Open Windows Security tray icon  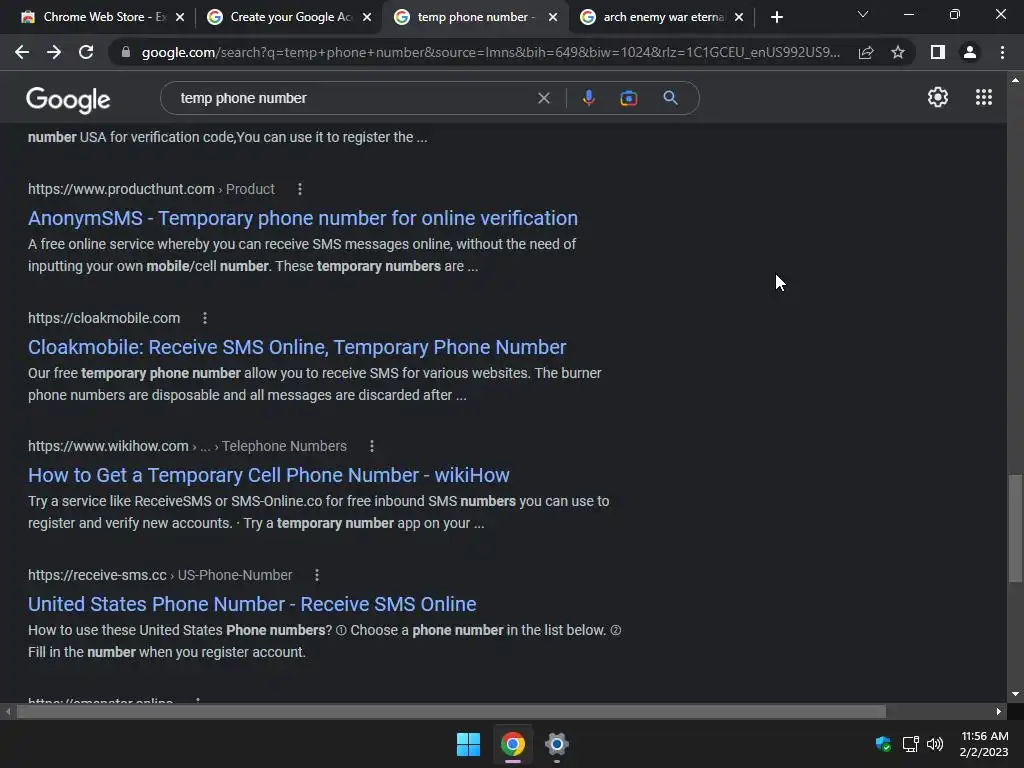tap(883, 744)
